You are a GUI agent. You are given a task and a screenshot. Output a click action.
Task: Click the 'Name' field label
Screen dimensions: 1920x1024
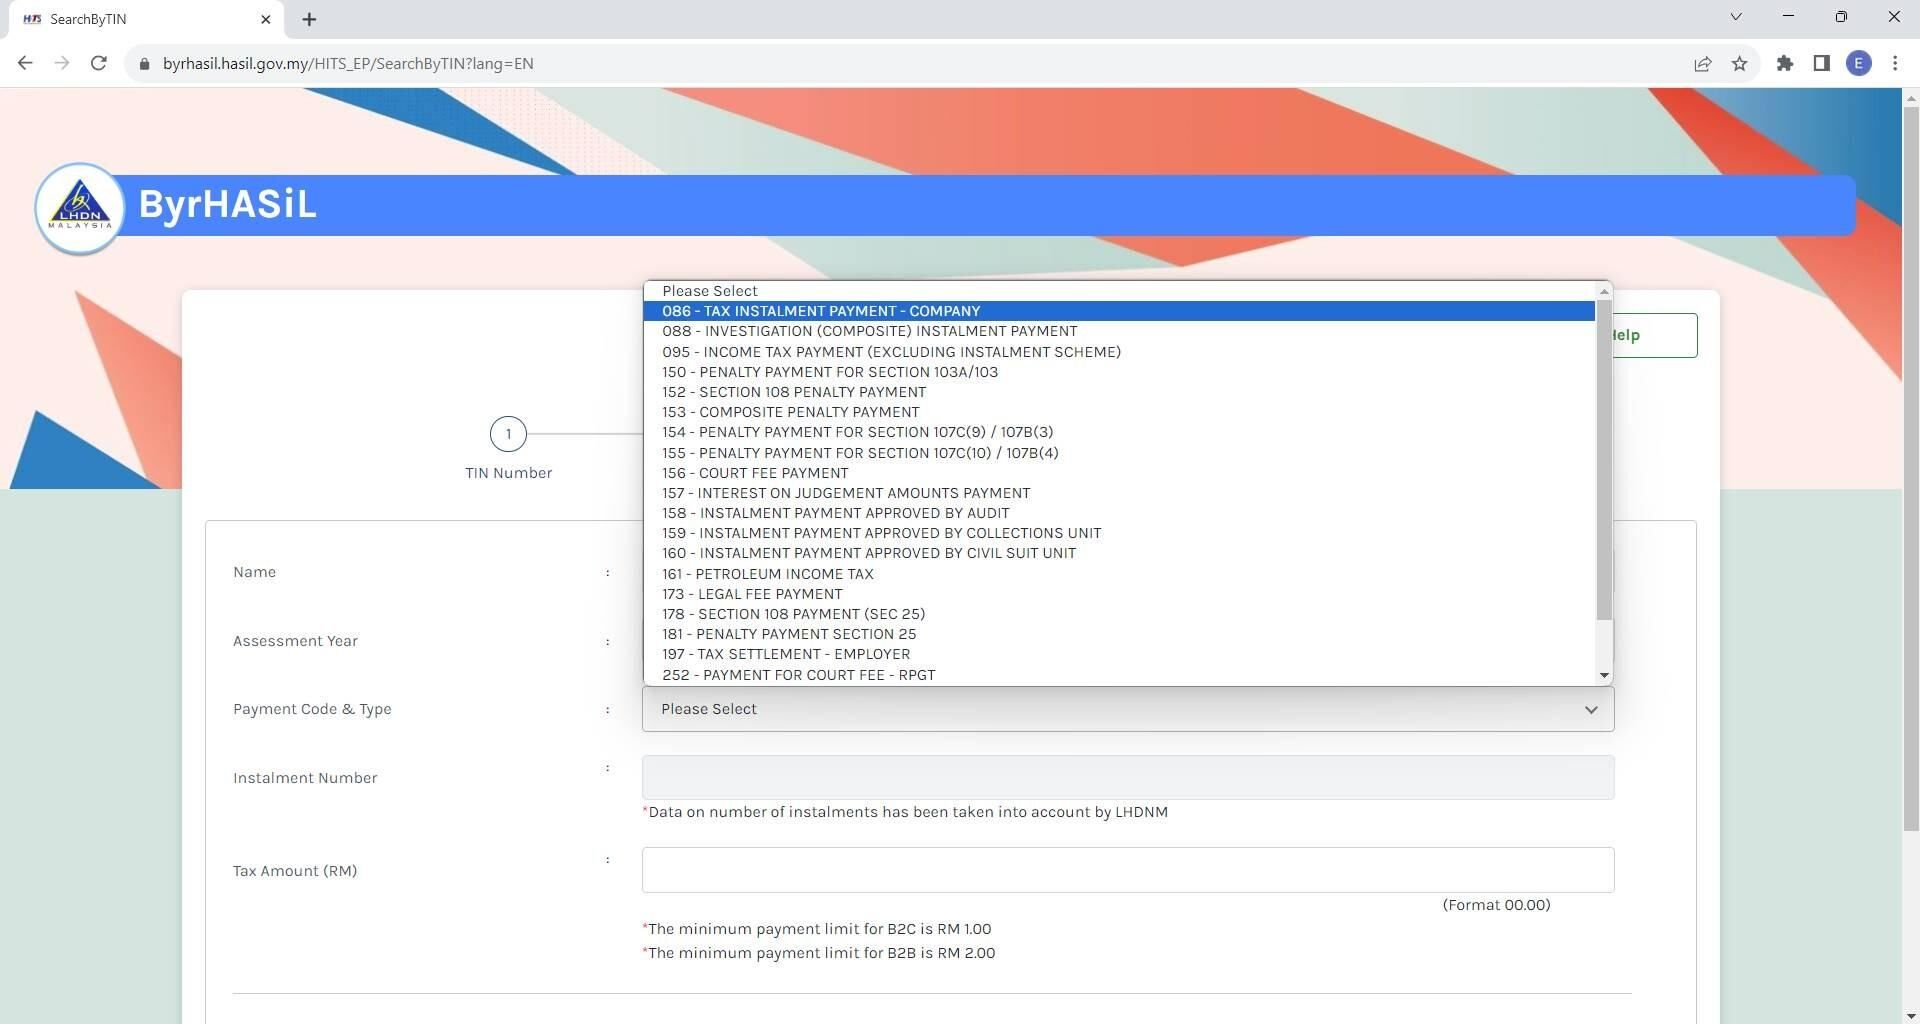(254, 572)
